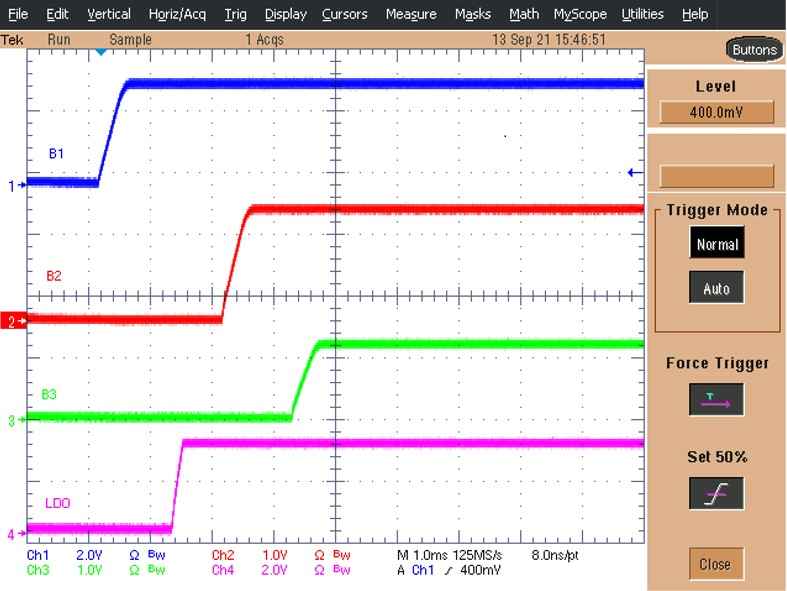Screen dimensions: 787x591
Task: Close the trigger side panel
Action: (715, 564)
